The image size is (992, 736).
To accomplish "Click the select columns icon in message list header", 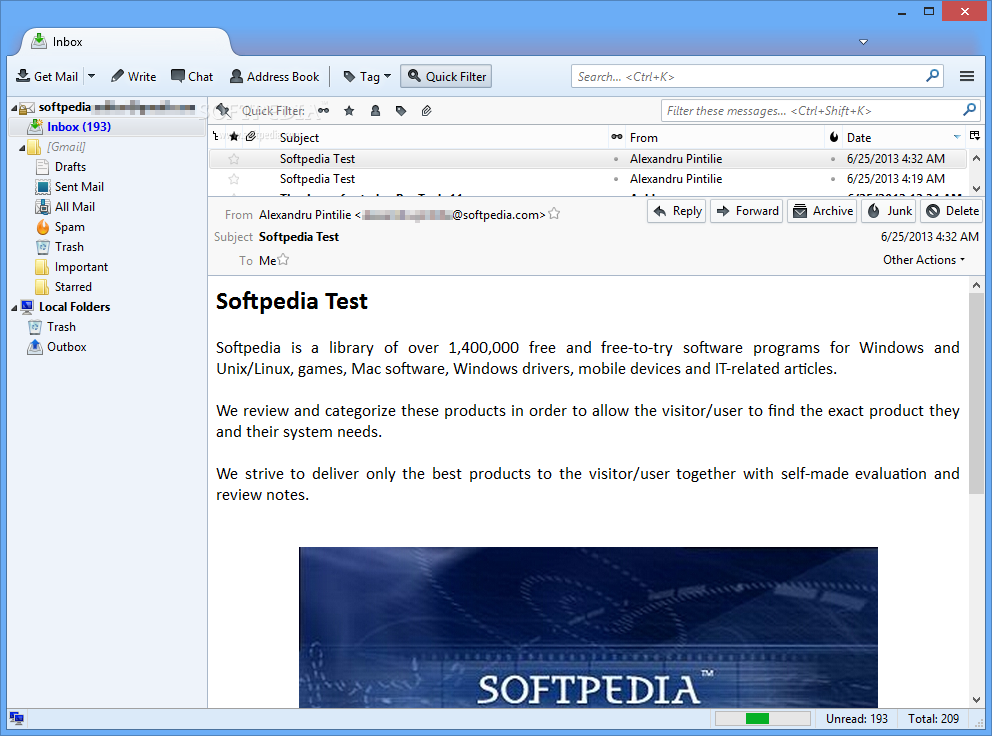I will tap(974, 136).
